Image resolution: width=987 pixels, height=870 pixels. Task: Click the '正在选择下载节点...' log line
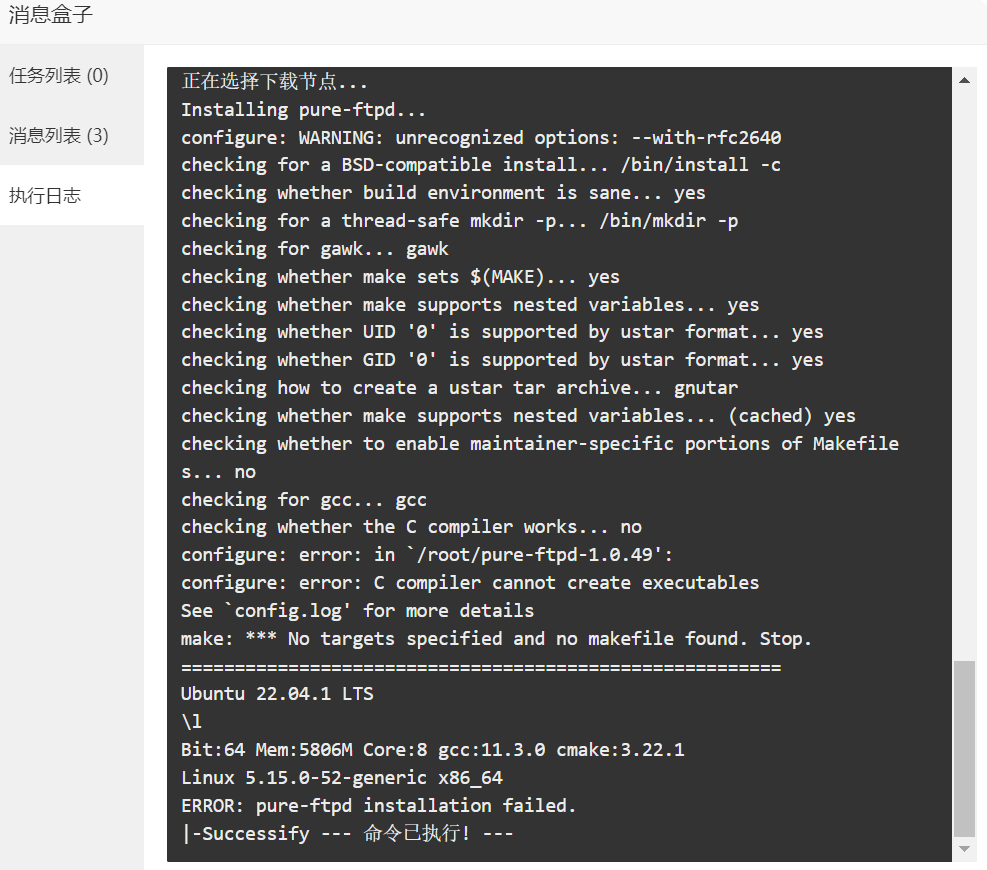coord(274,81)
